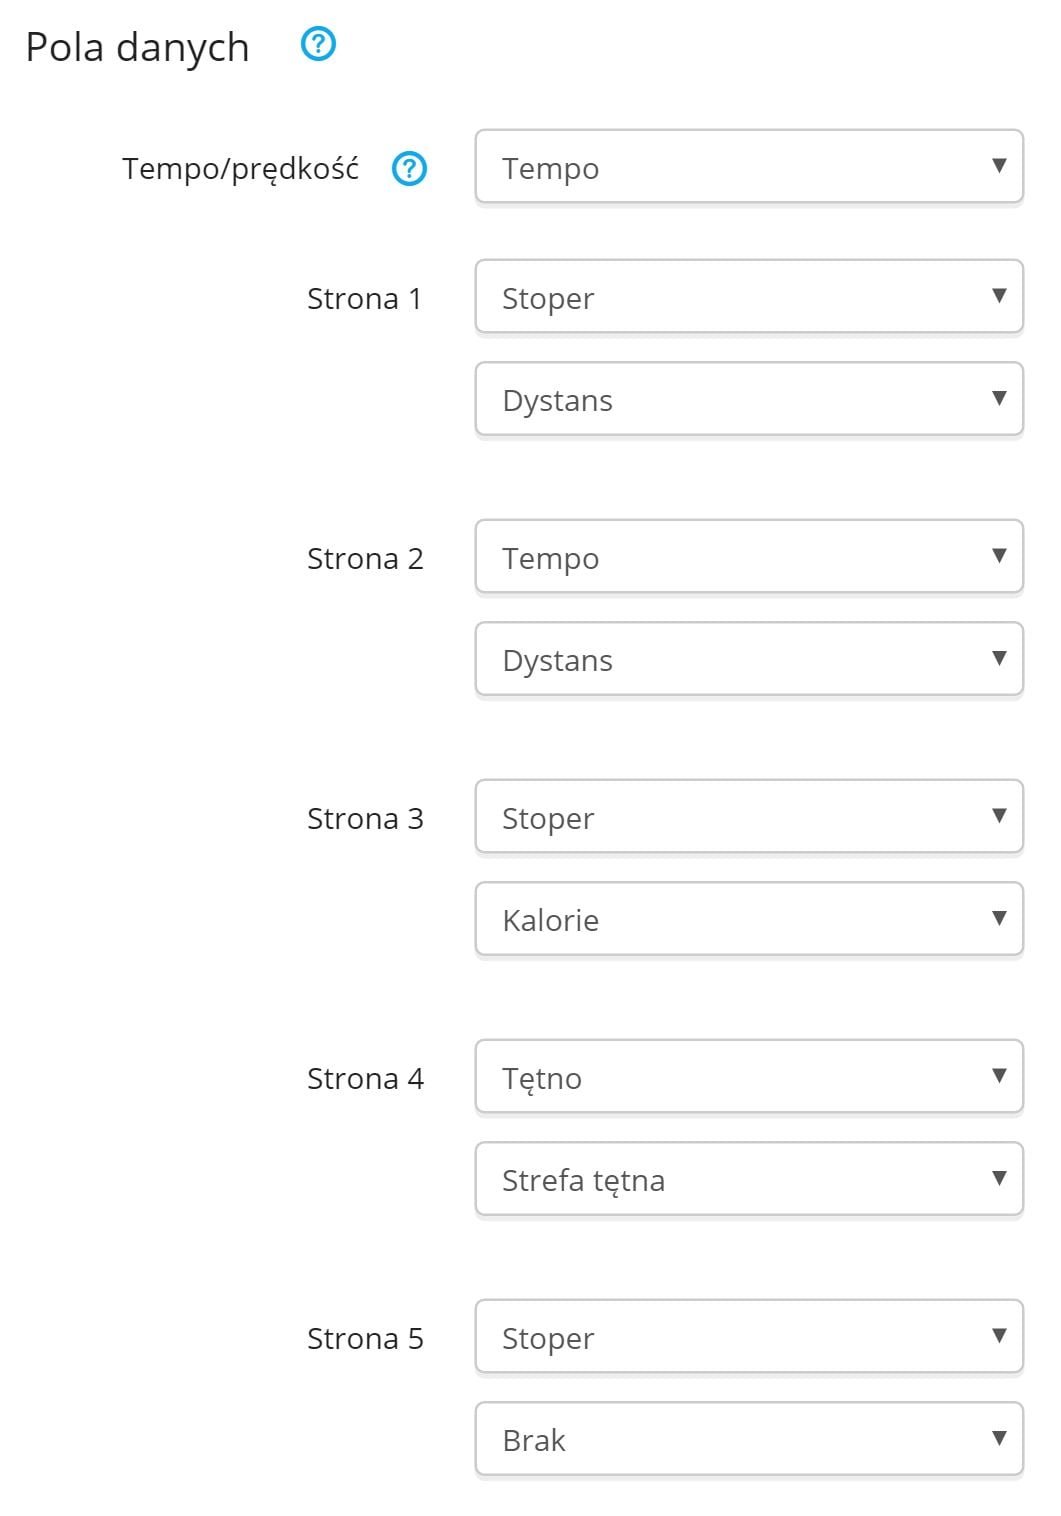Screen dimensions: 1061x1516
Task: Open the Tempo/prędkość dropdown
Action: click(x=749, y=166)
